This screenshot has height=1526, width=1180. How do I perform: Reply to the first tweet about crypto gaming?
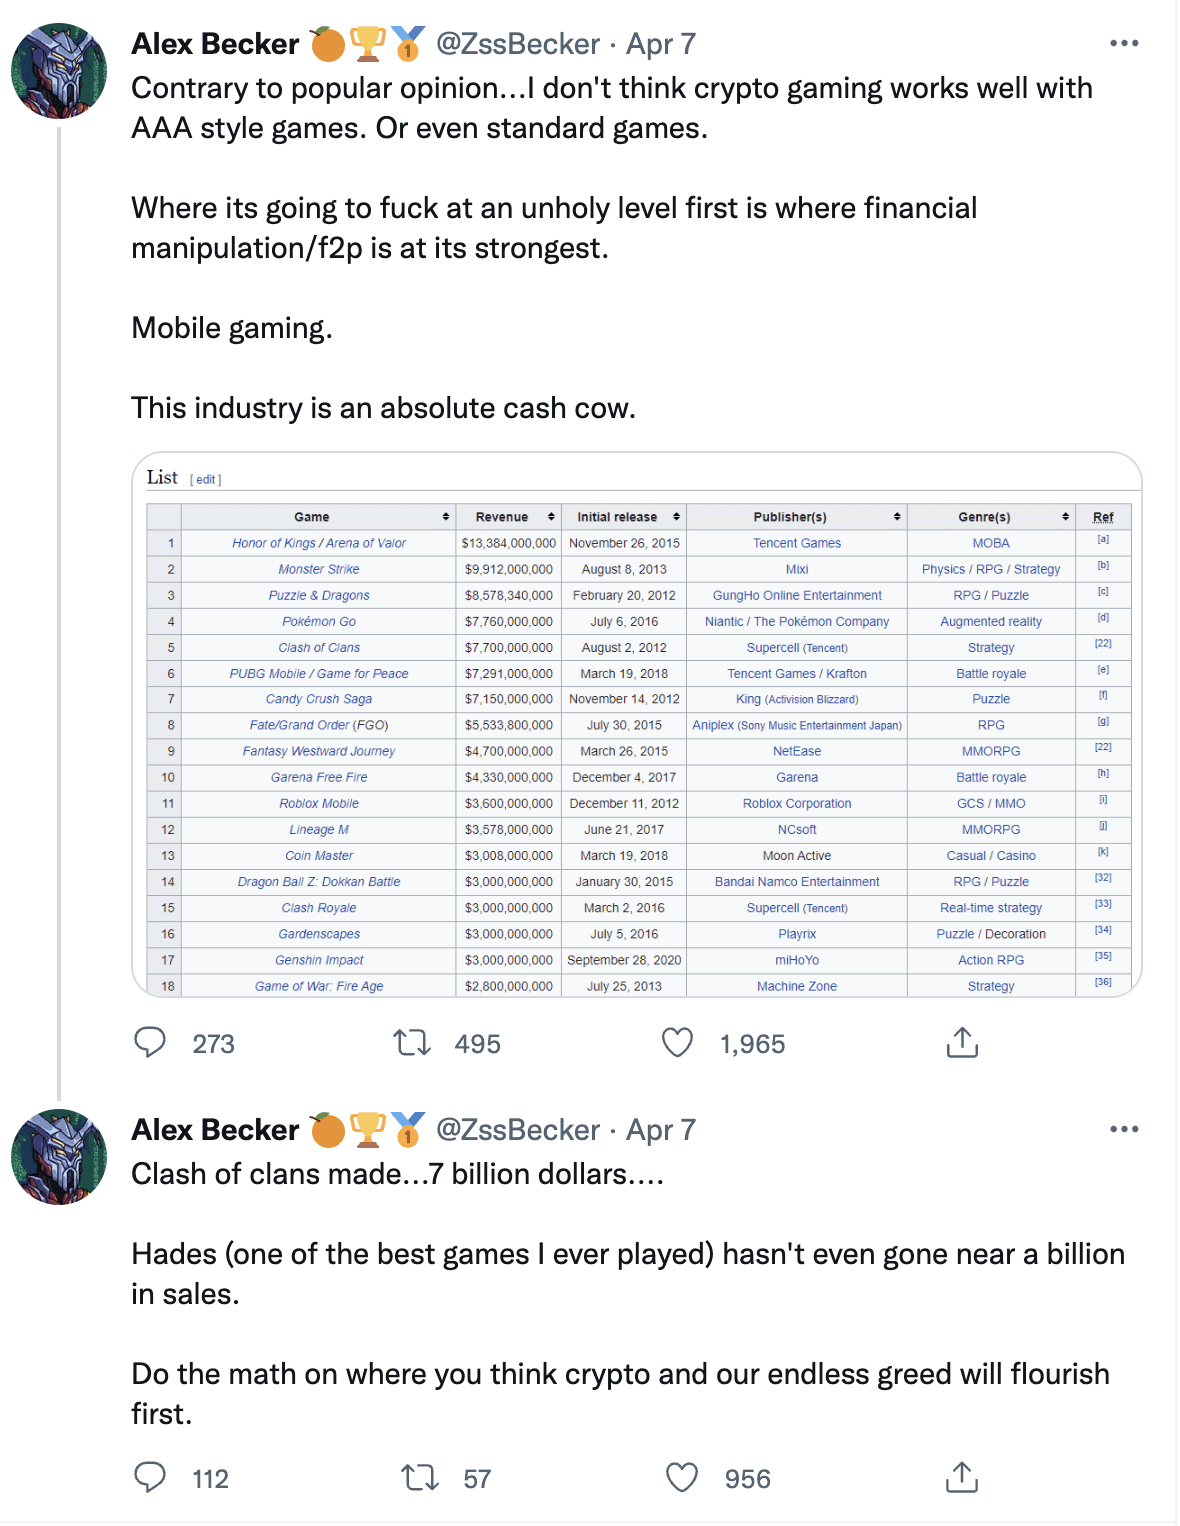[150, 1043]
